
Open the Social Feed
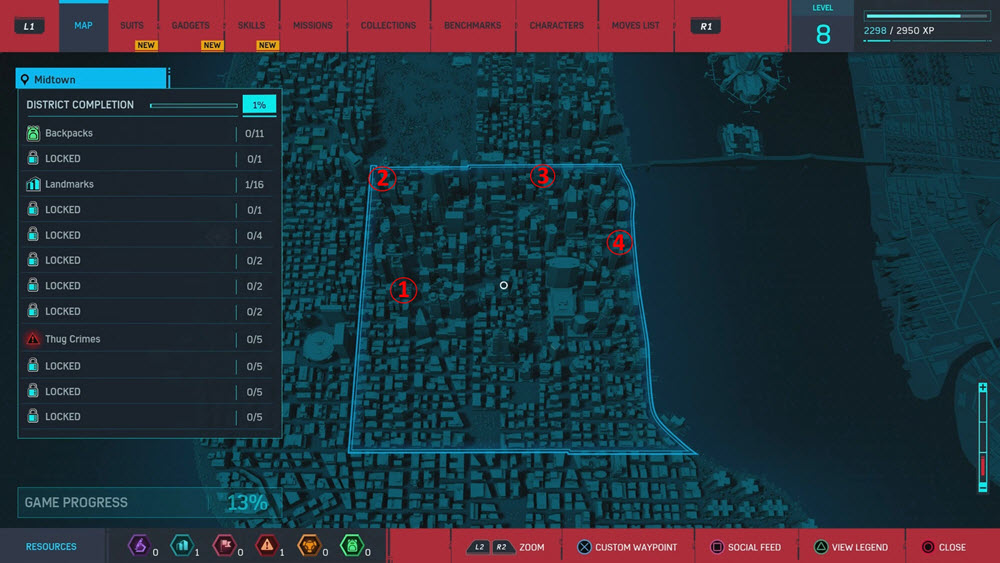[x=754, y=547]
